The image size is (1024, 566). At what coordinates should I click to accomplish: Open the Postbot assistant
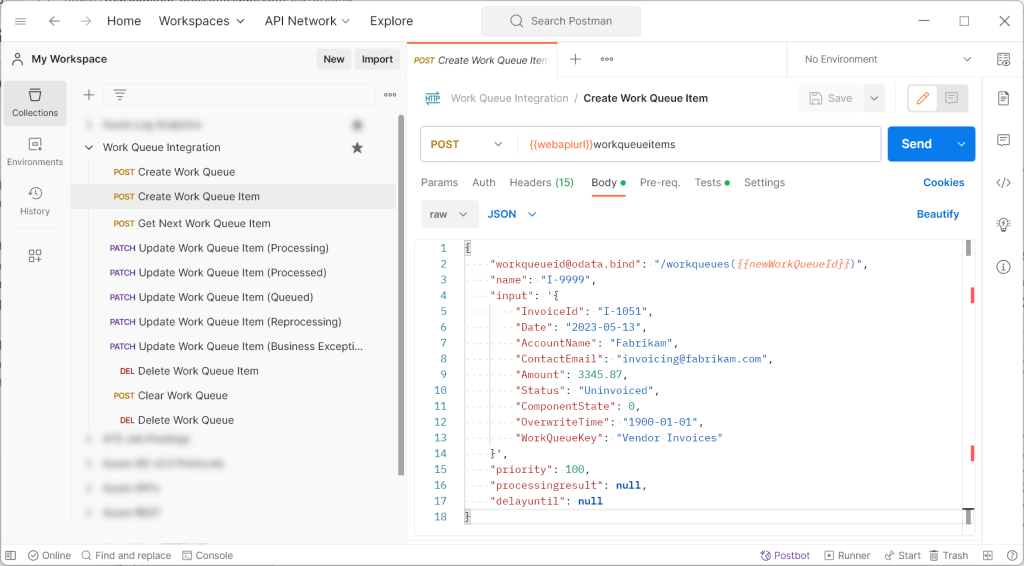pos(786,555)
